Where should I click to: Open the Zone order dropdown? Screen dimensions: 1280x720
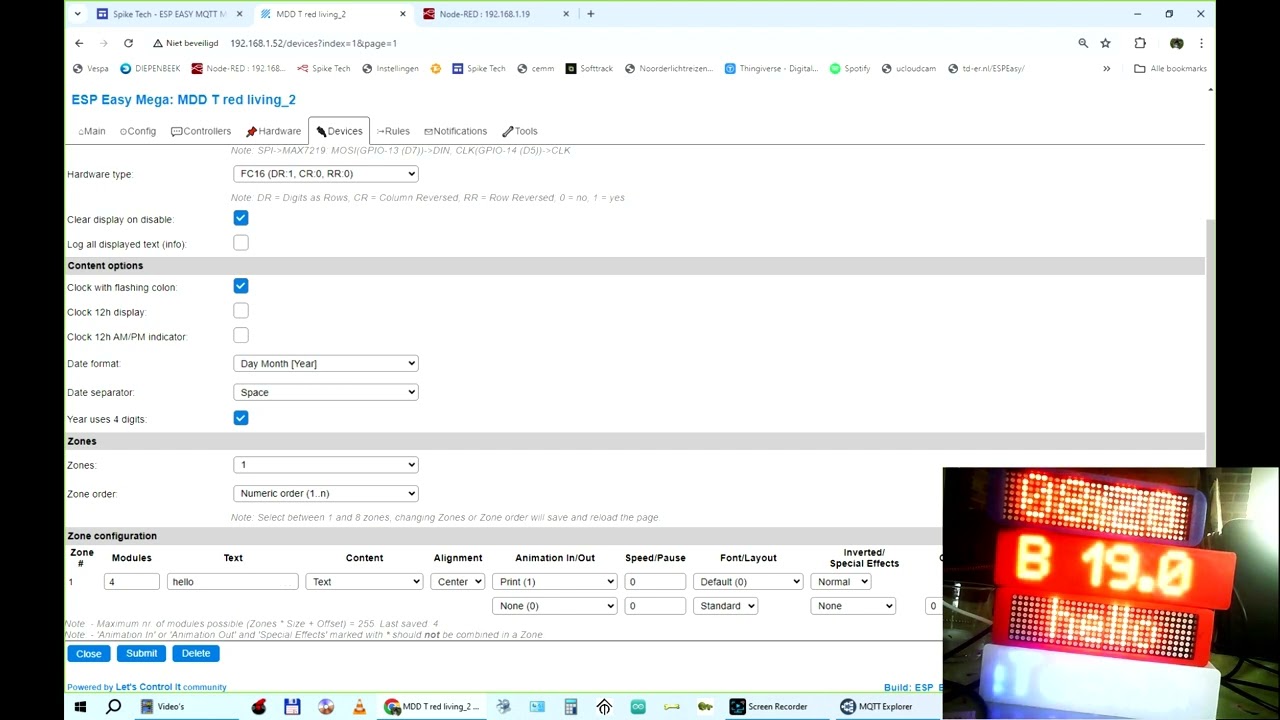pyautogui.click(x=325, y=493)
